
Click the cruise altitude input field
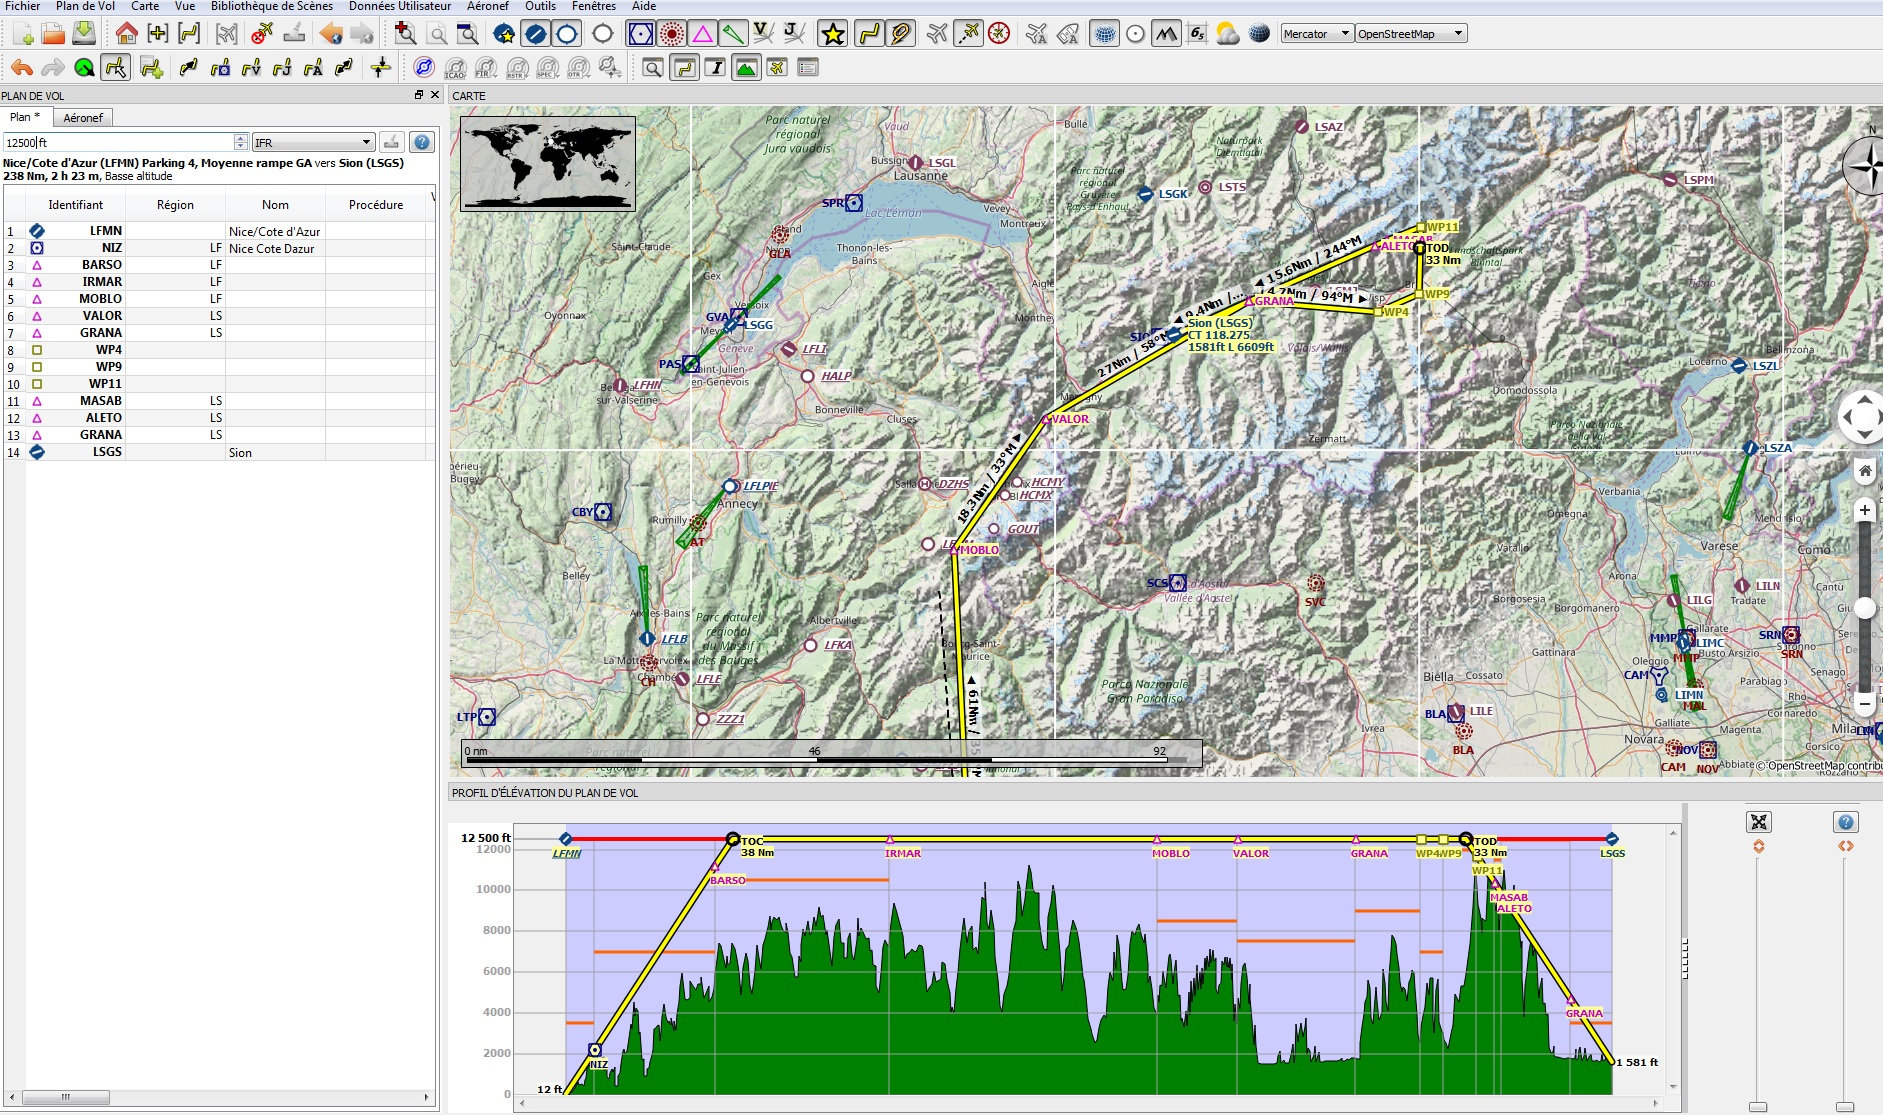(x=118, y=142)
